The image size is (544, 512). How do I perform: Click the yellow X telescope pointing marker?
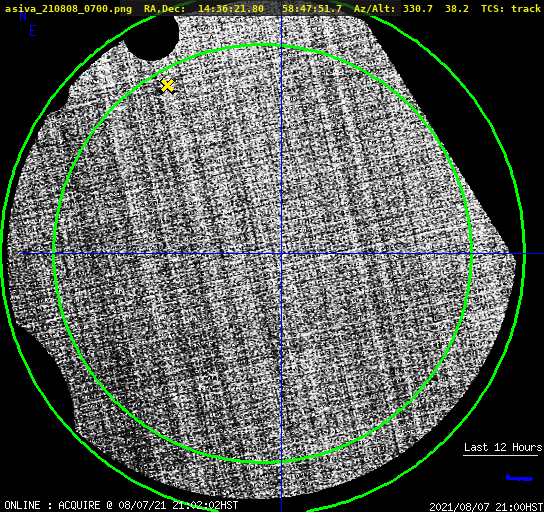pos(168,86)
